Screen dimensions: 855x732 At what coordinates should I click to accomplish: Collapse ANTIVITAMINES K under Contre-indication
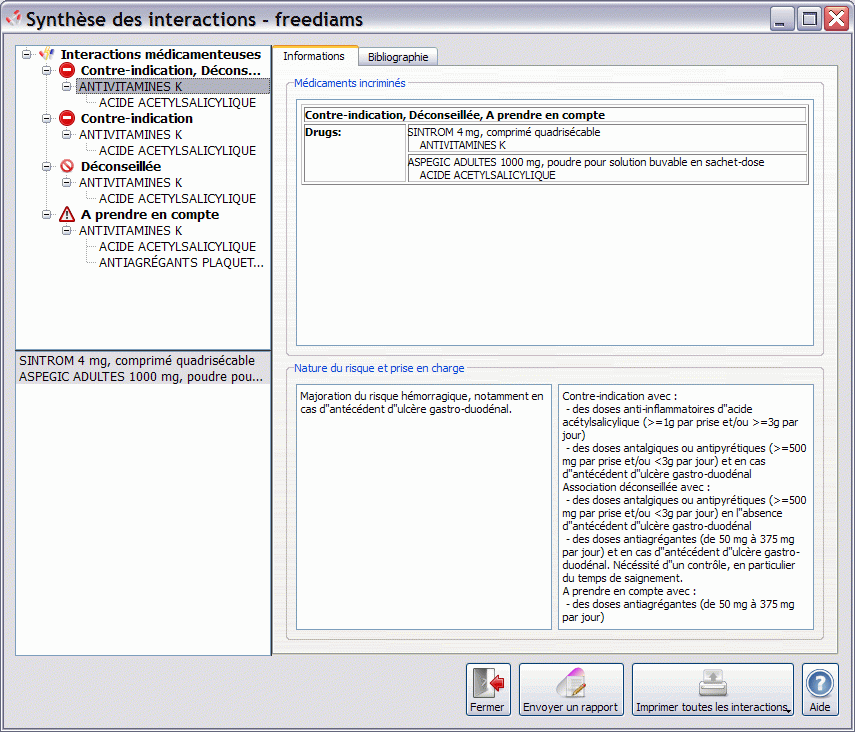coord(67,134)
